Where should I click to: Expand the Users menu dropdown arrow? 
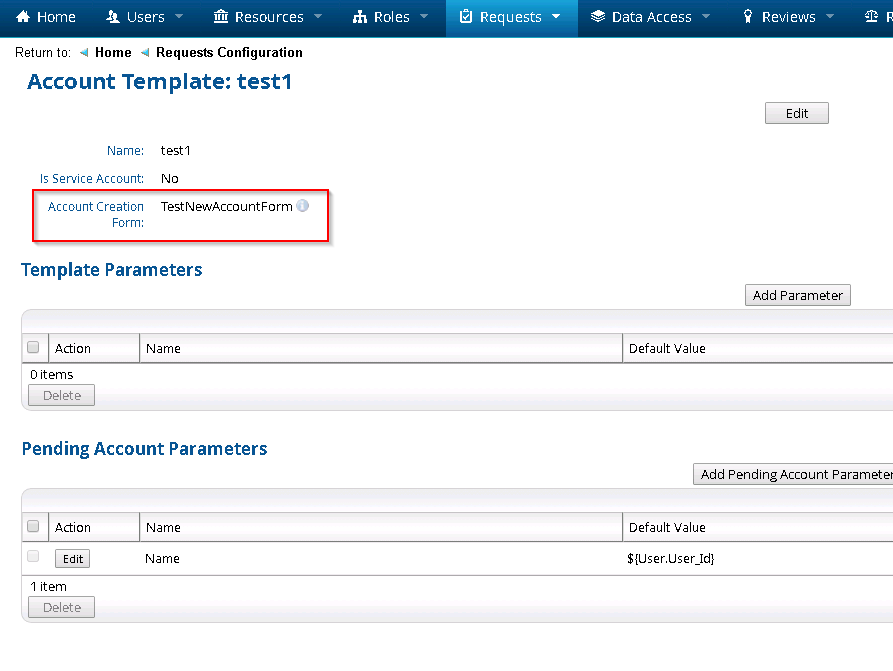coord(179,17)
